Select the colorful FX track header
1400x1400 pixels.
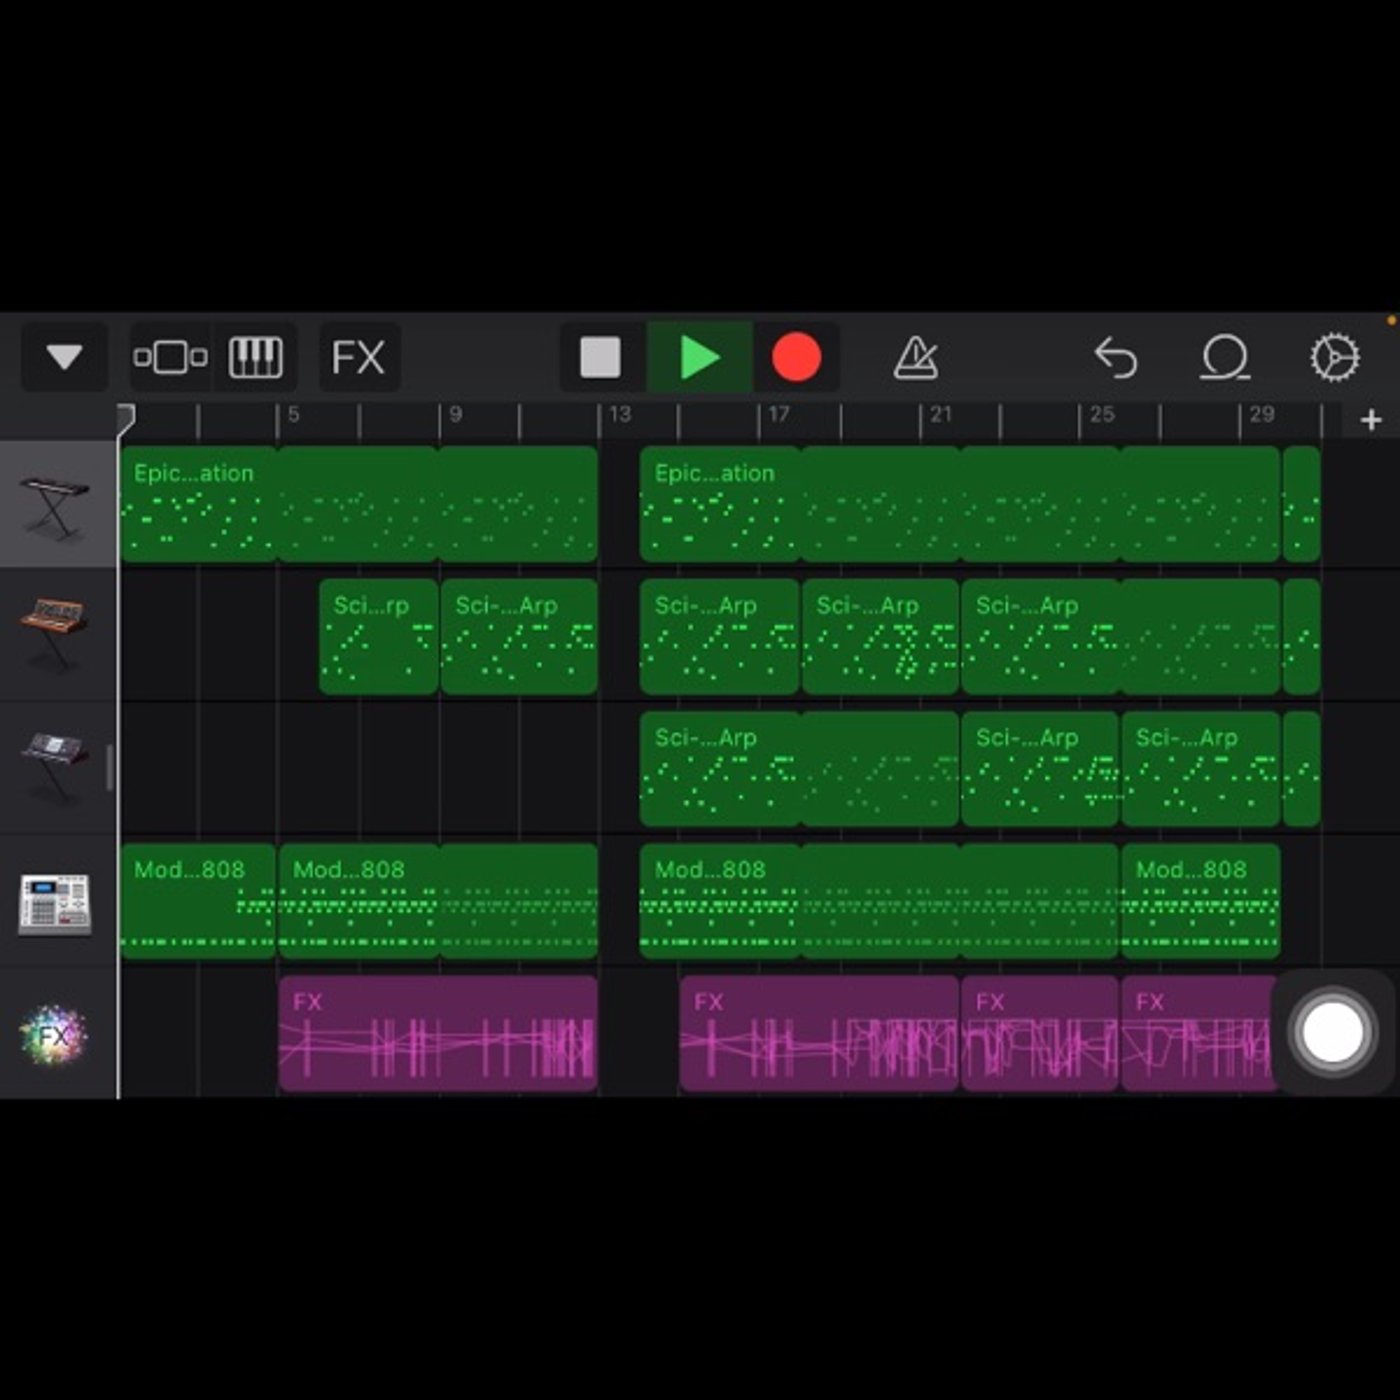point(57,1033)
